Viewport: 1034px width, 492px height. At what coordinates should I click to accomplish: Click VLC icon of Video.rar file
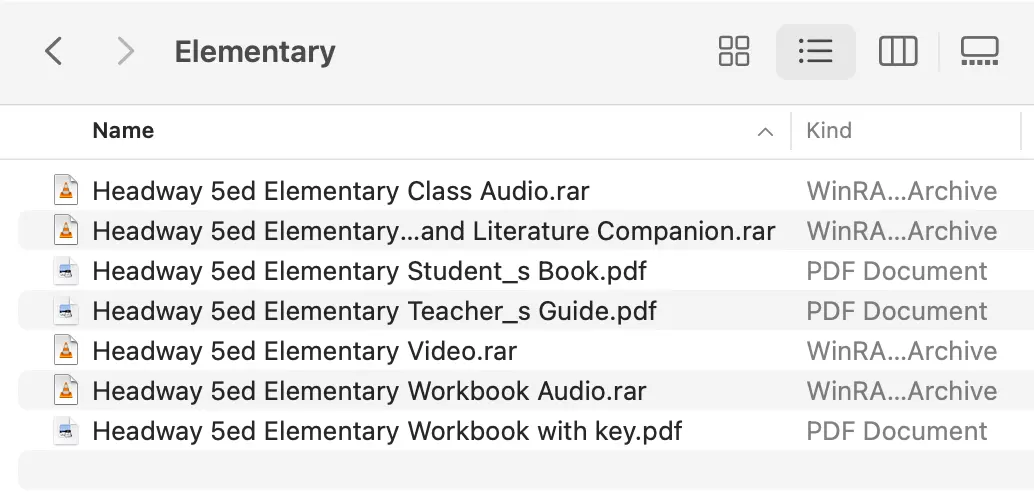65,351
